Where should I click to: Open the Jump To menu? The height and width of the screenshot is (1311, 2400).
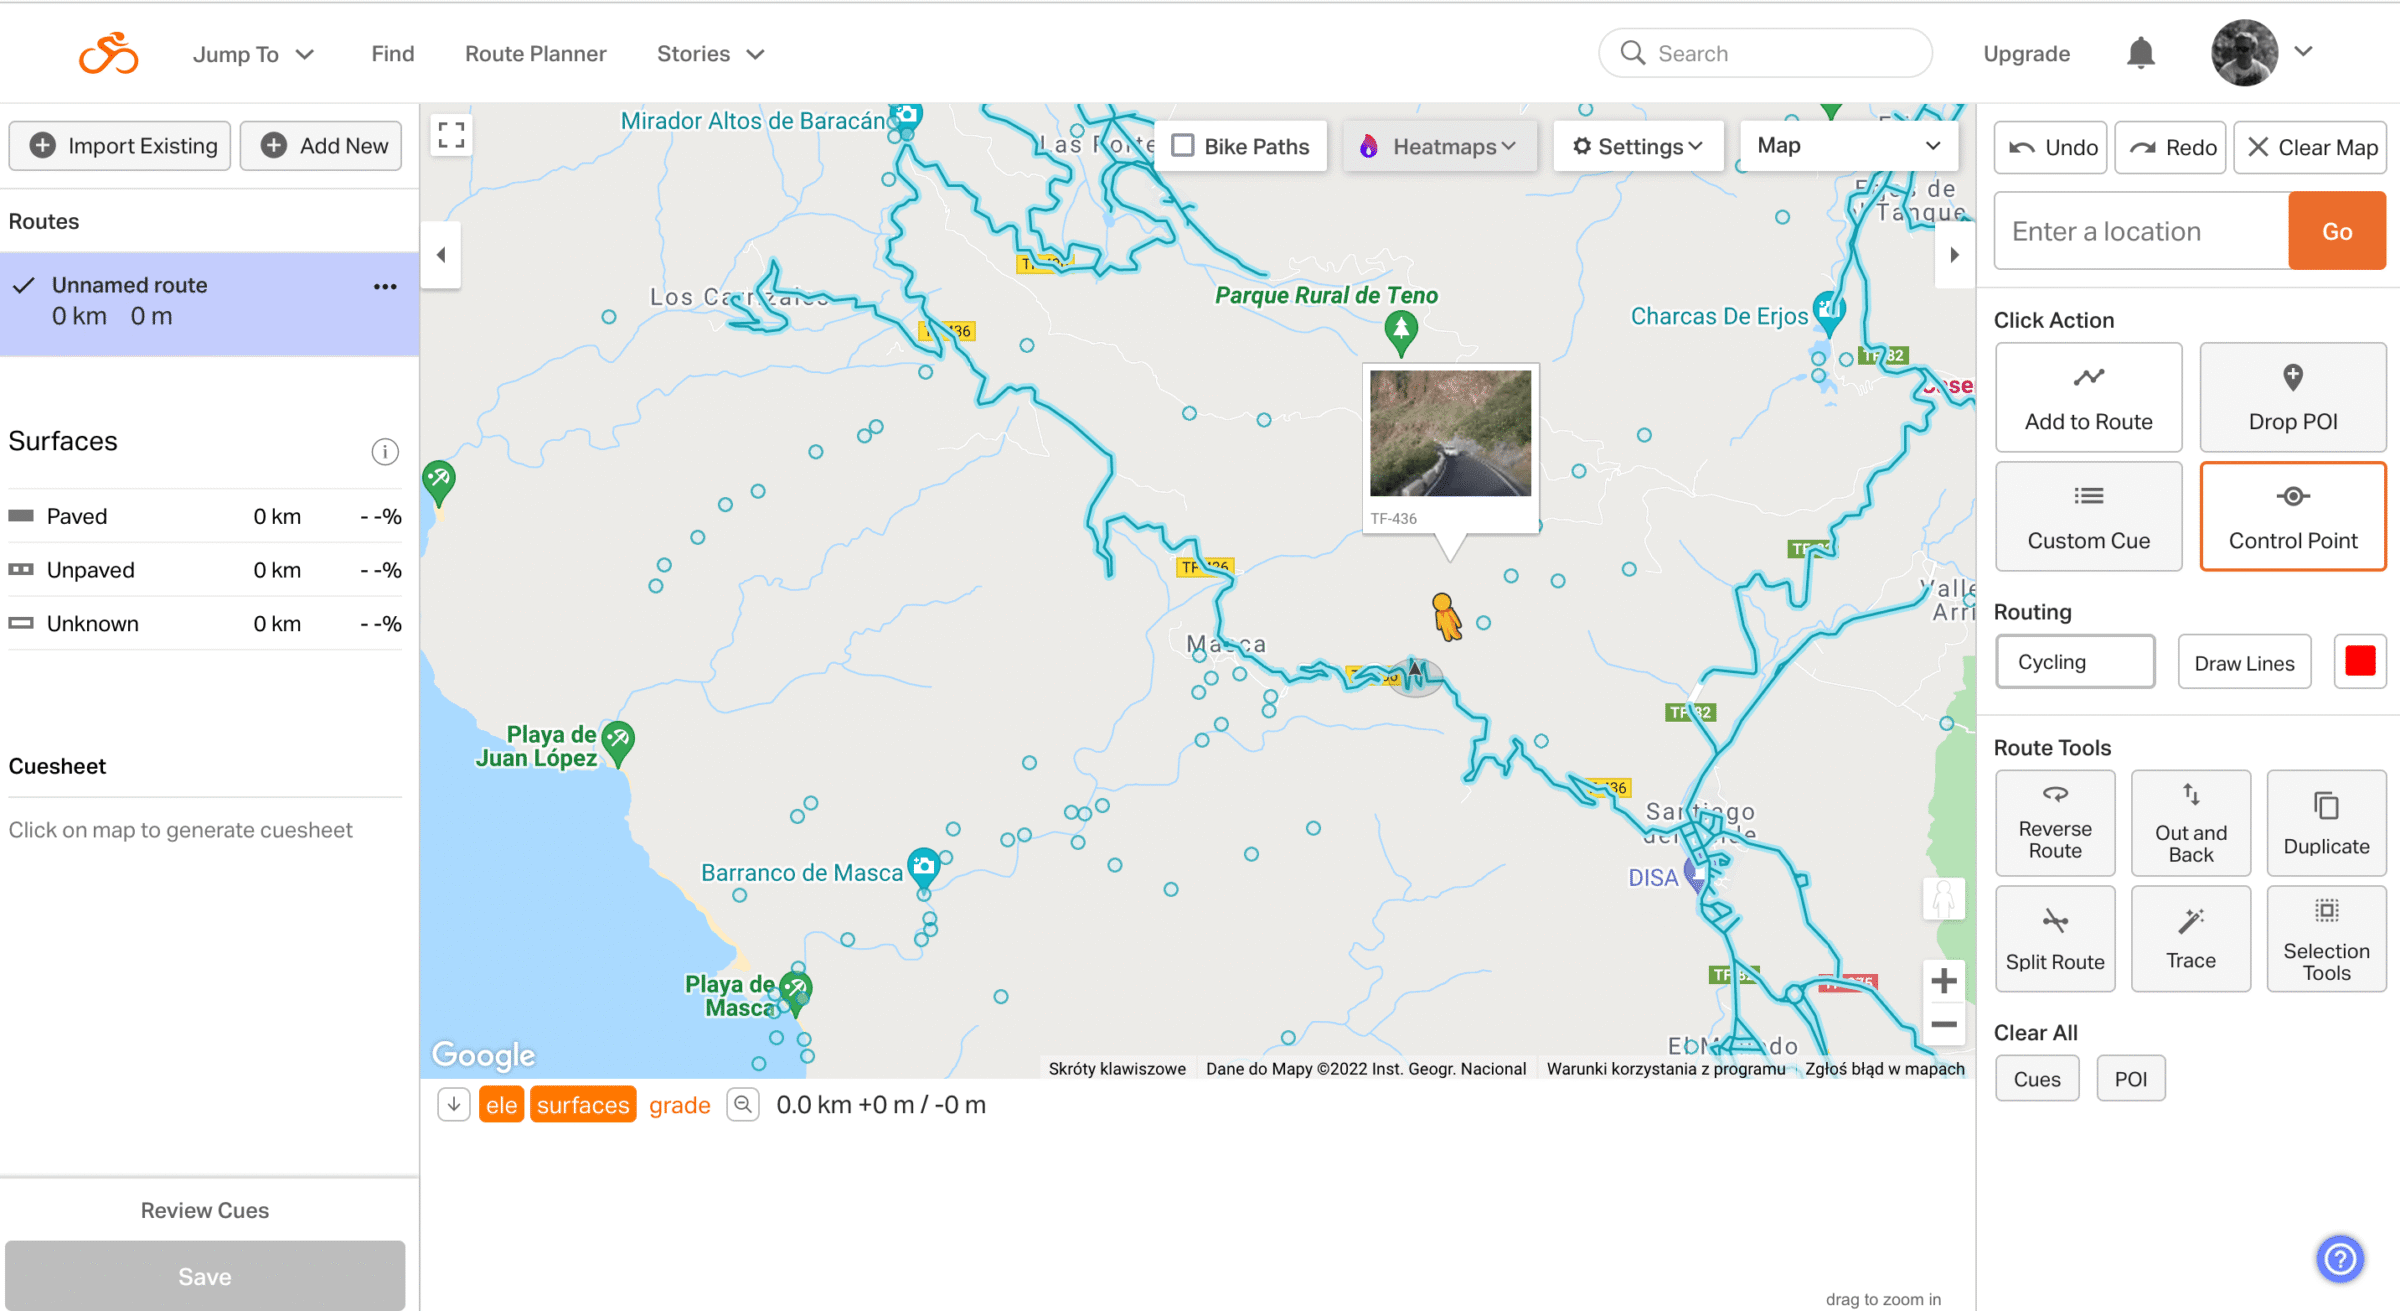[x=253, y=54]
